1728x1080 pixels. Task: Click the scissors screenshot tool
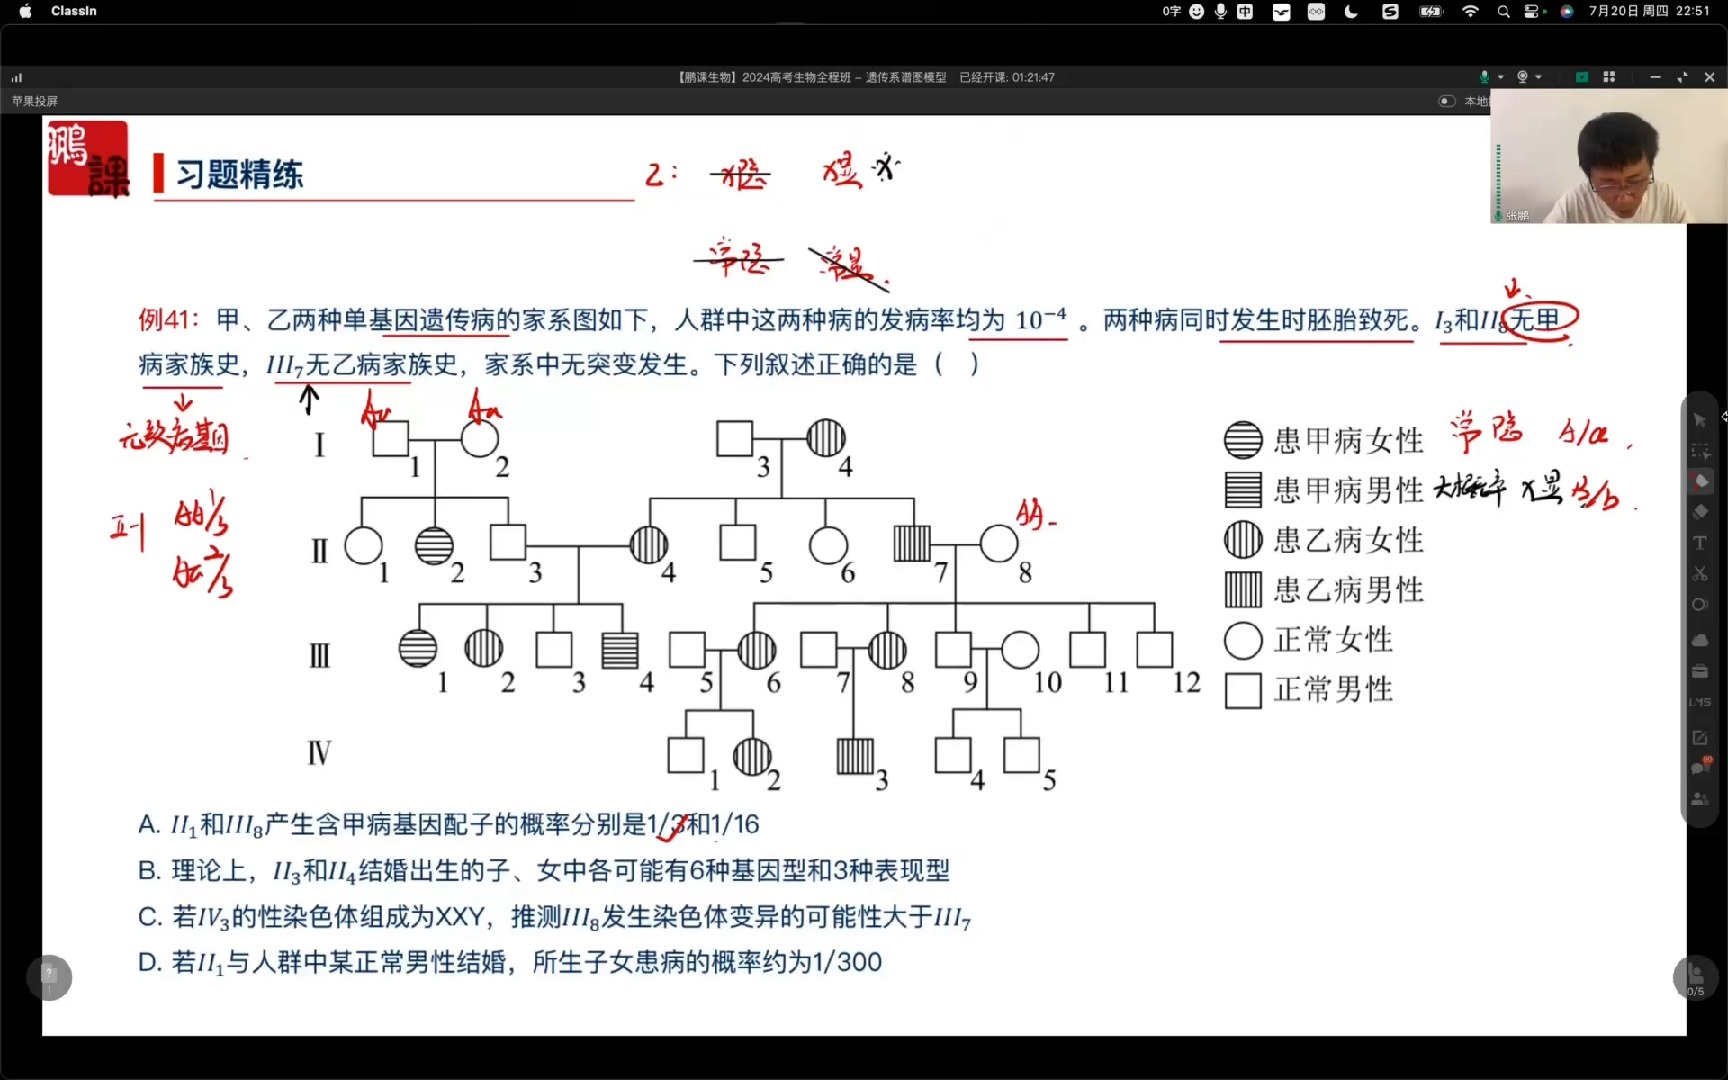coord(1699,574)
